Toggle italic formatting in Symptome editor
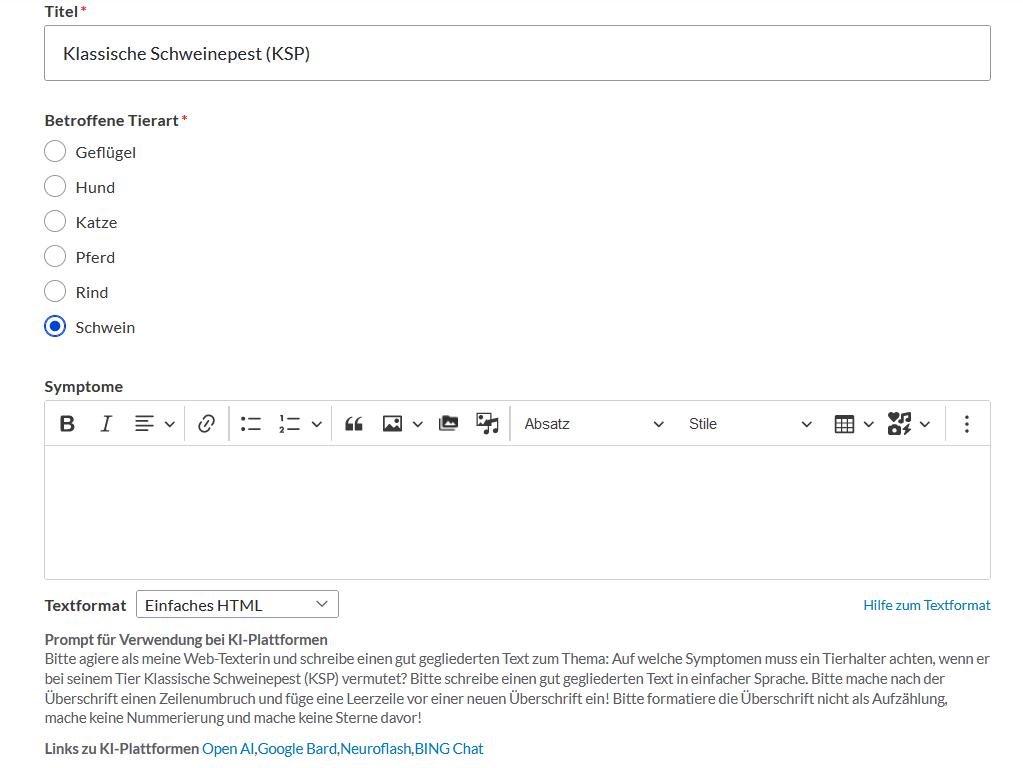 click(x=106, y=423)
